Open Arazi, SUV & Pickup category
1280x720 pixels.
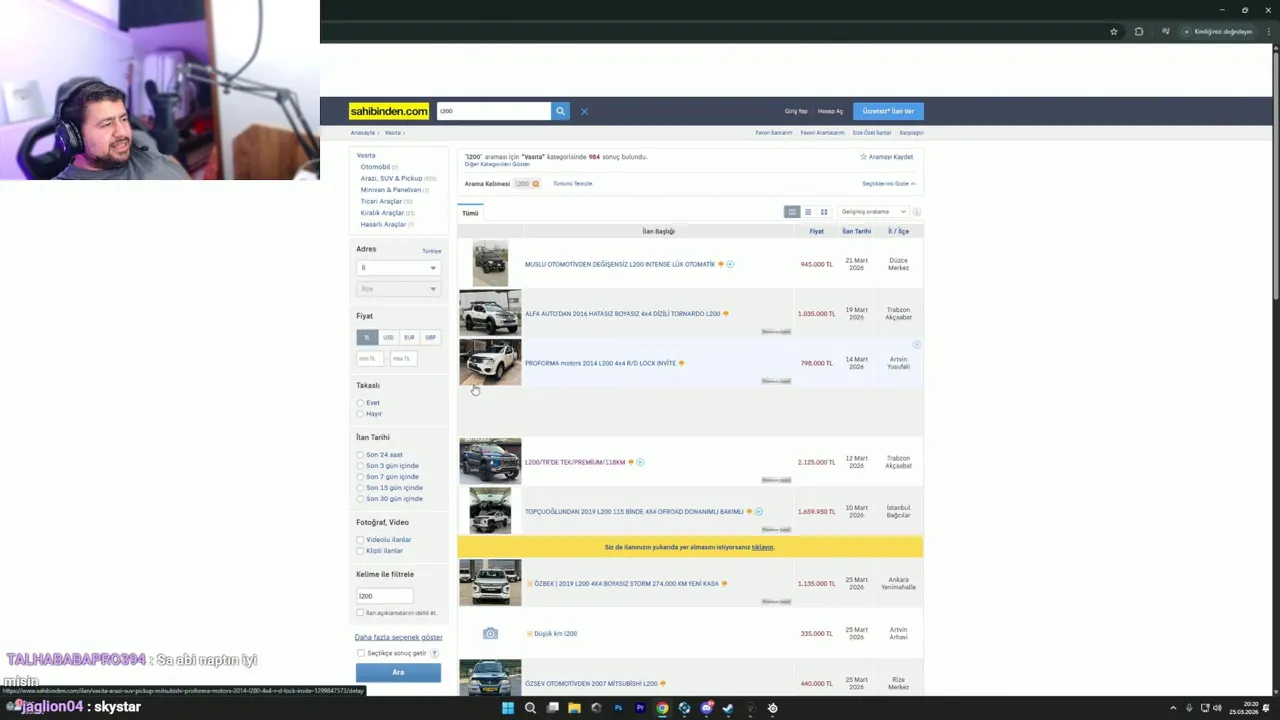[x=391, y=178]
